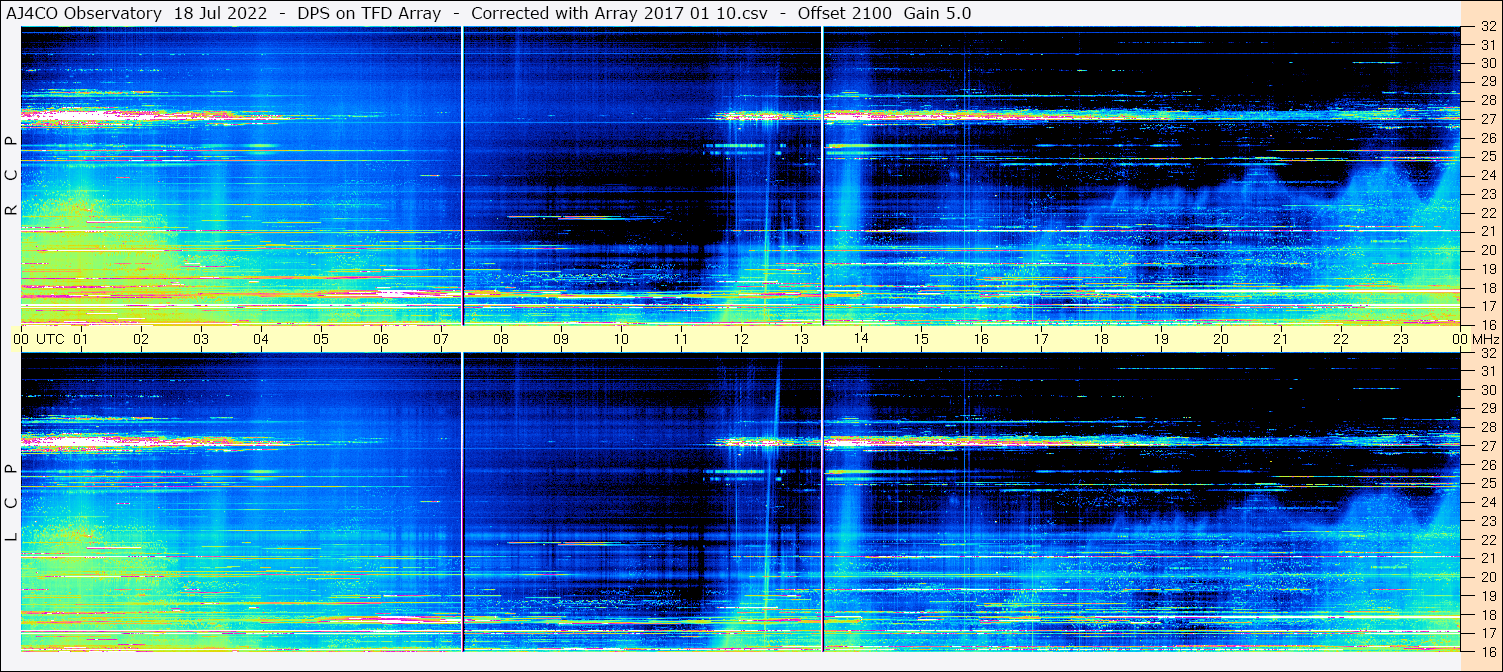
Task: Click the 'DPS on TFD Array' header text
Action: click(x=369, y=13)
